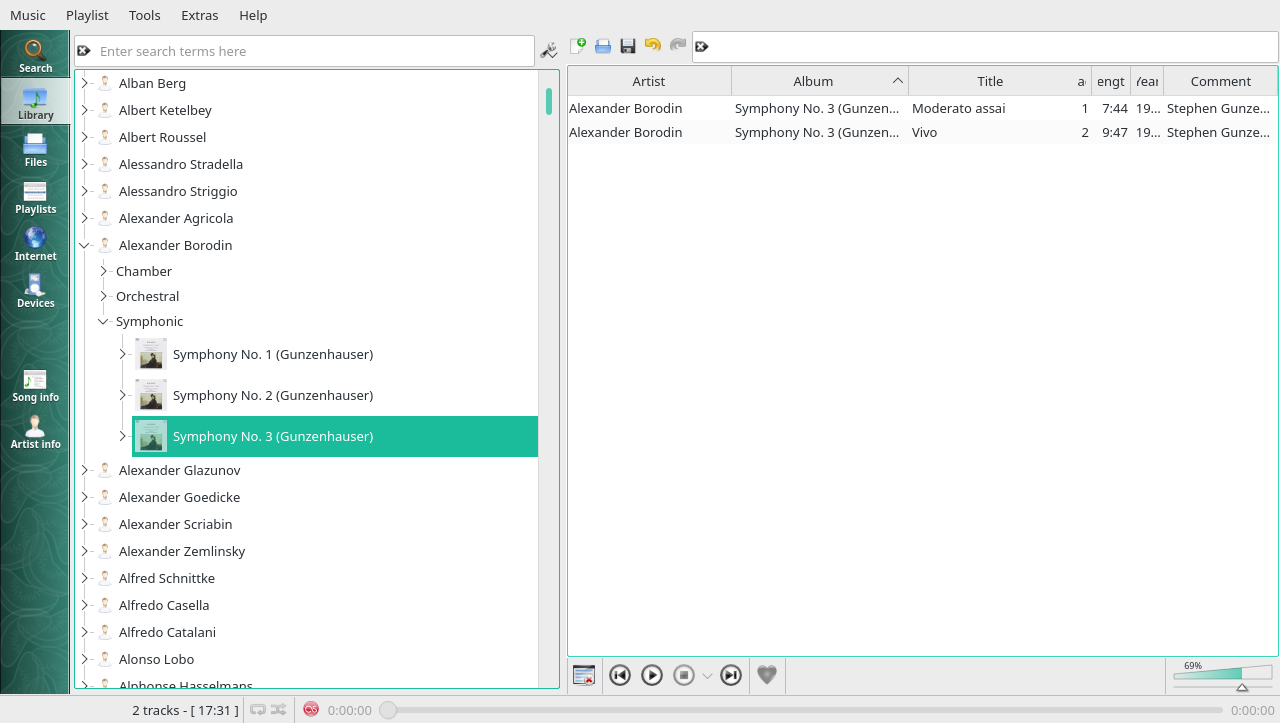Screen dimensions: 1280x723
Task: Switch to the Internet sources panel
Action: click(35, 243)
